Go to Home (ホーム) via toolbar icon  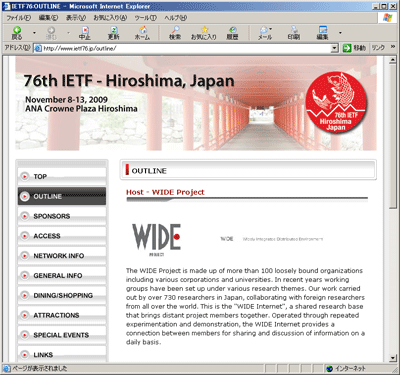[x=142, y=33]
